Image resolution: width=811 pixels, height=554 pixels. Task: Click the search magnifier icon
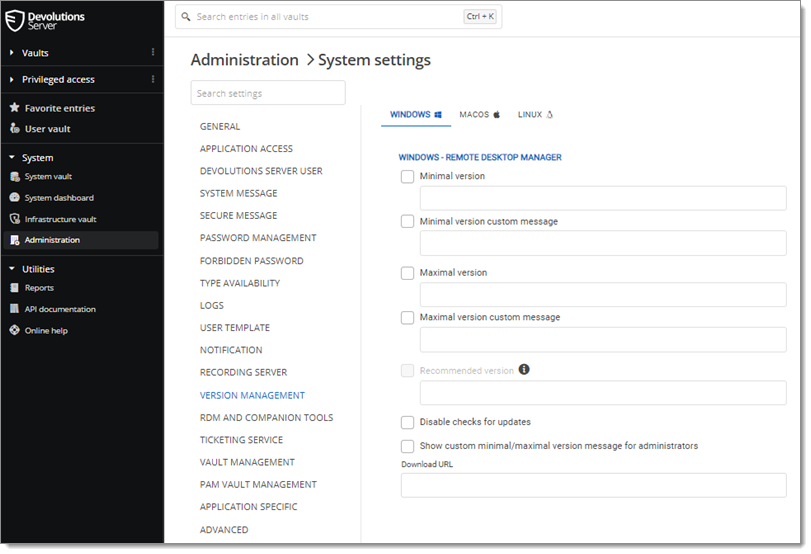[x=186, y=17]
